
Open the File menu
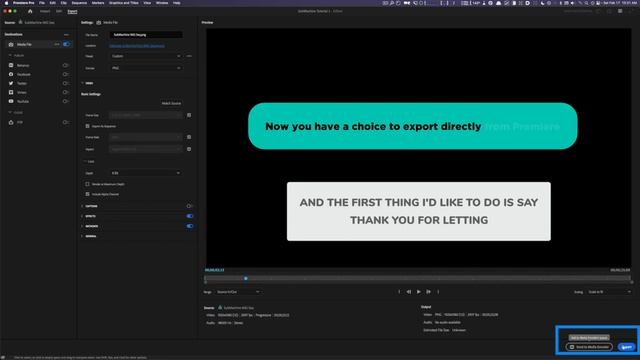click(42, 3)
